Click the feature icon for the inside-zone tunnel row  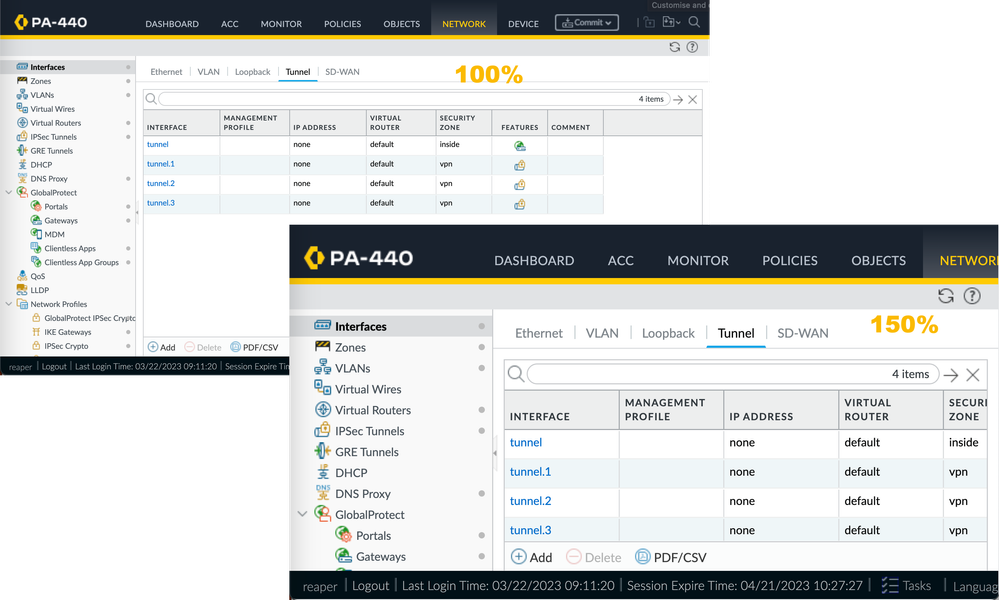pyautogui.click(x=520, y=145)
